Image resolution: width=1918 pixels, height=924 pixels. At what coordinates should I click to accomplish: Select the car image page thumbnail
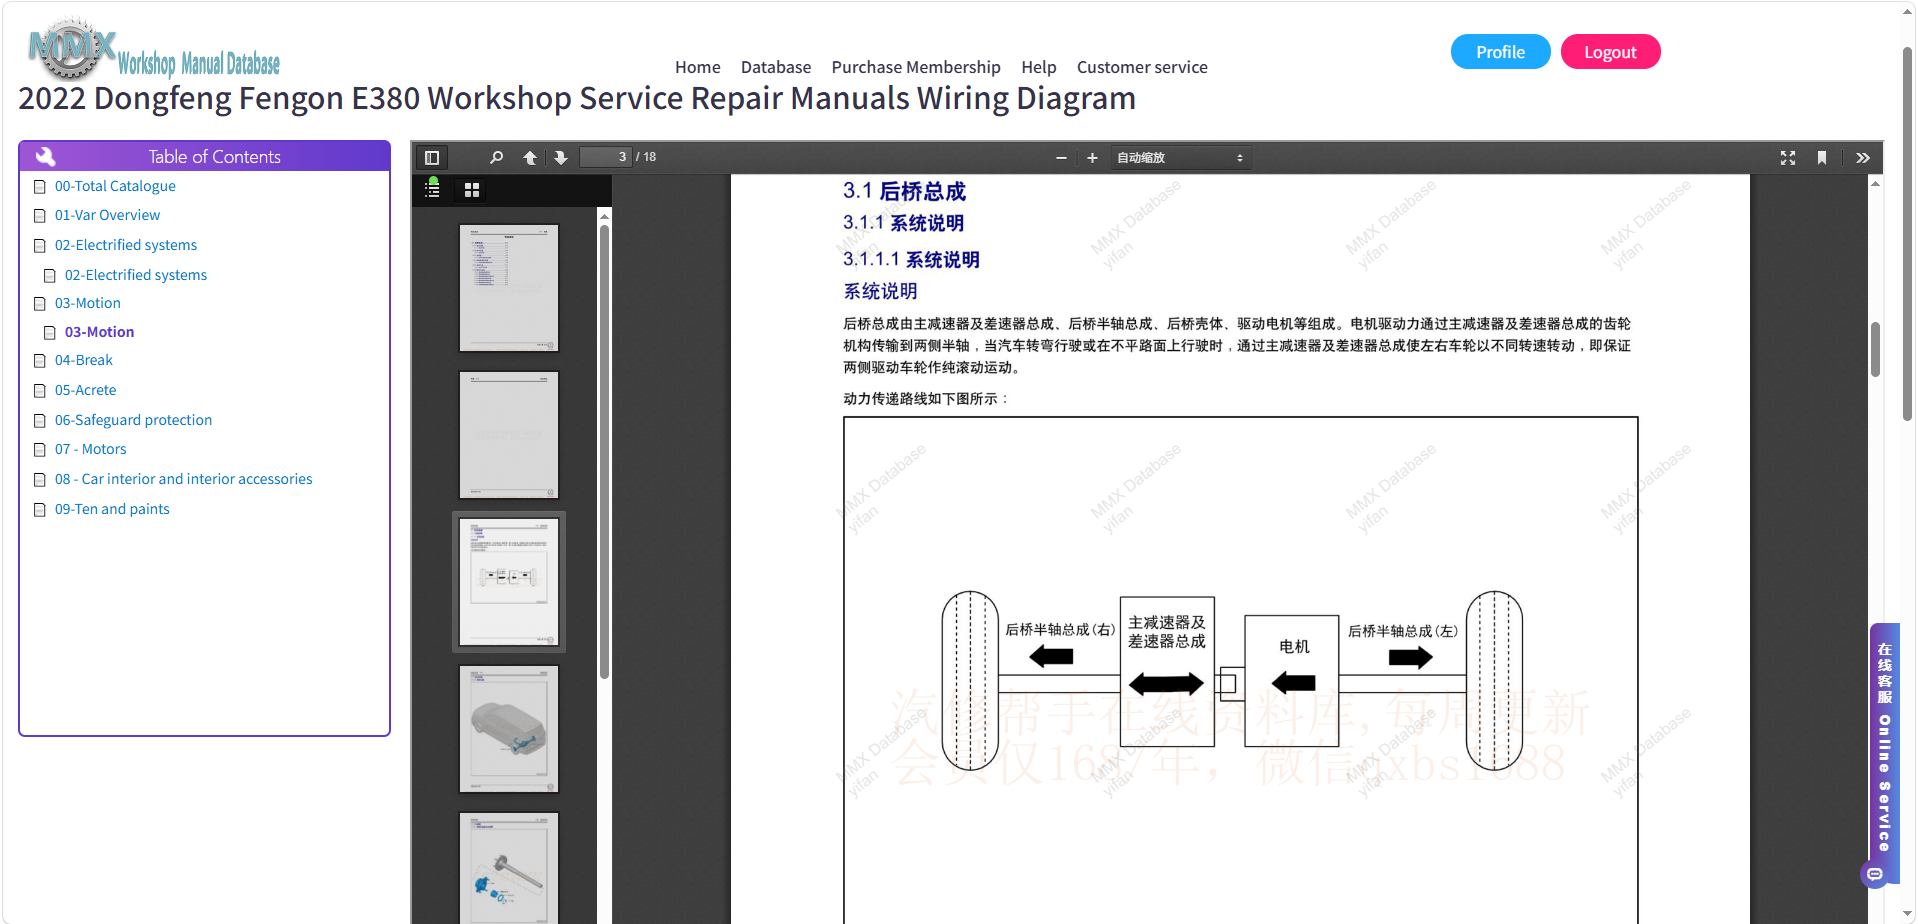509,729
